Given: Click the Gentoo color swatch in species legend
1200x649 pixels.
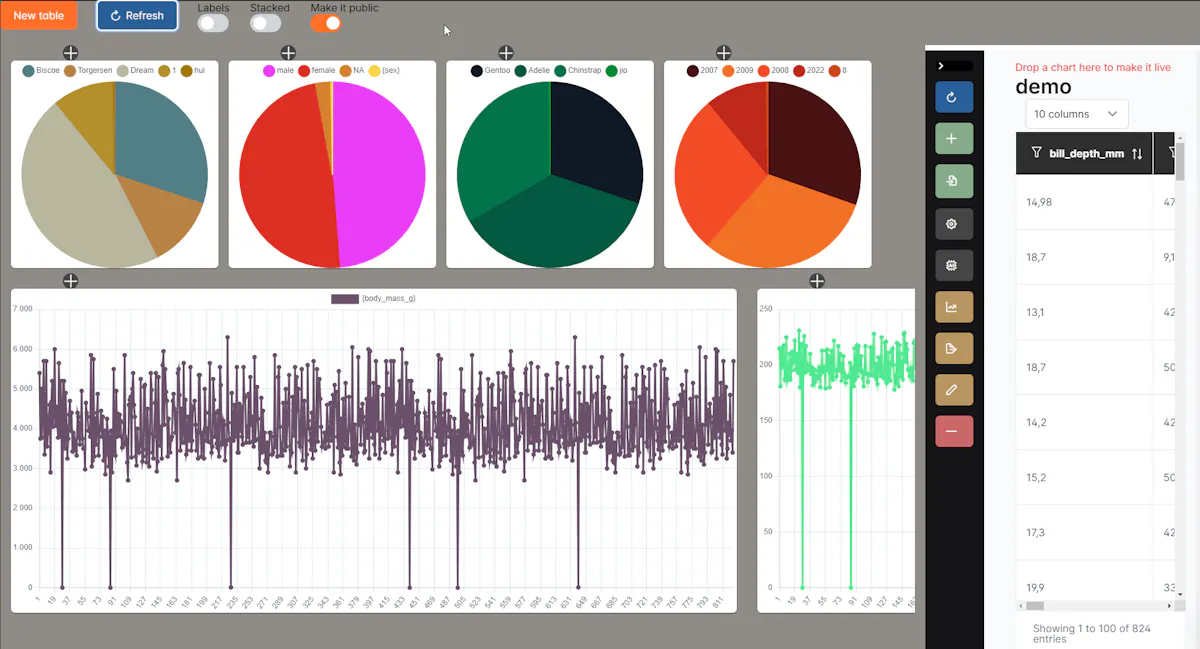Looking at the screenshot, I should (477, 71).
